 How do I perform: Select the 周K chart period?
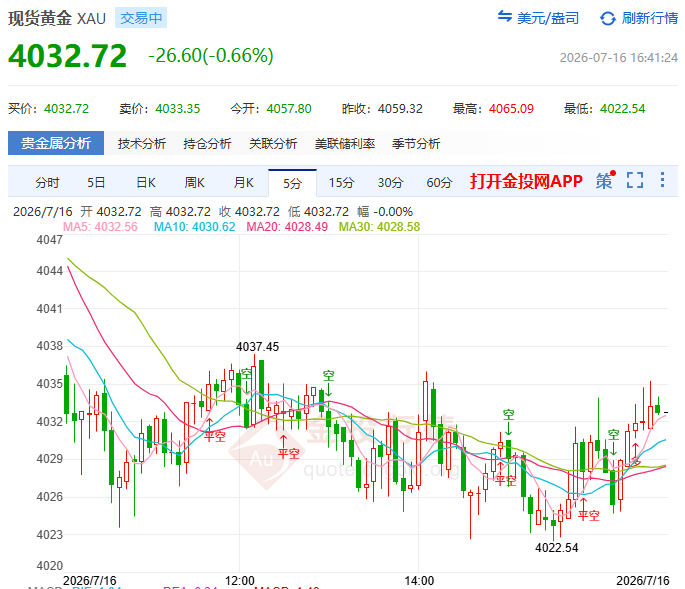pyautogui.click(x=194, y=182)
